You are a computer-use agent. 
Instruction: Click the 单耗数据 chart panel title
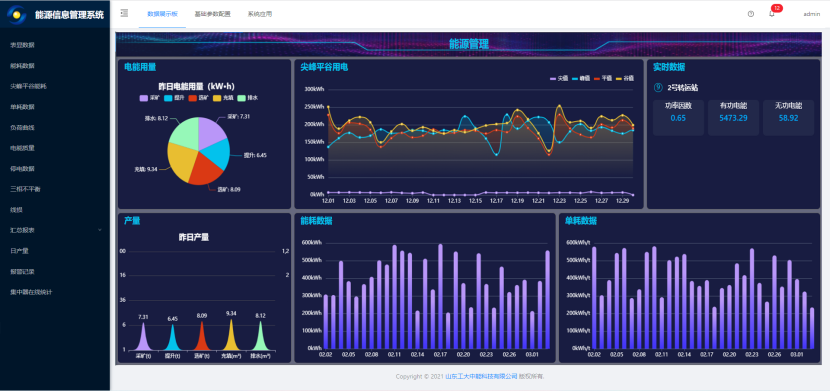[581, 221]
